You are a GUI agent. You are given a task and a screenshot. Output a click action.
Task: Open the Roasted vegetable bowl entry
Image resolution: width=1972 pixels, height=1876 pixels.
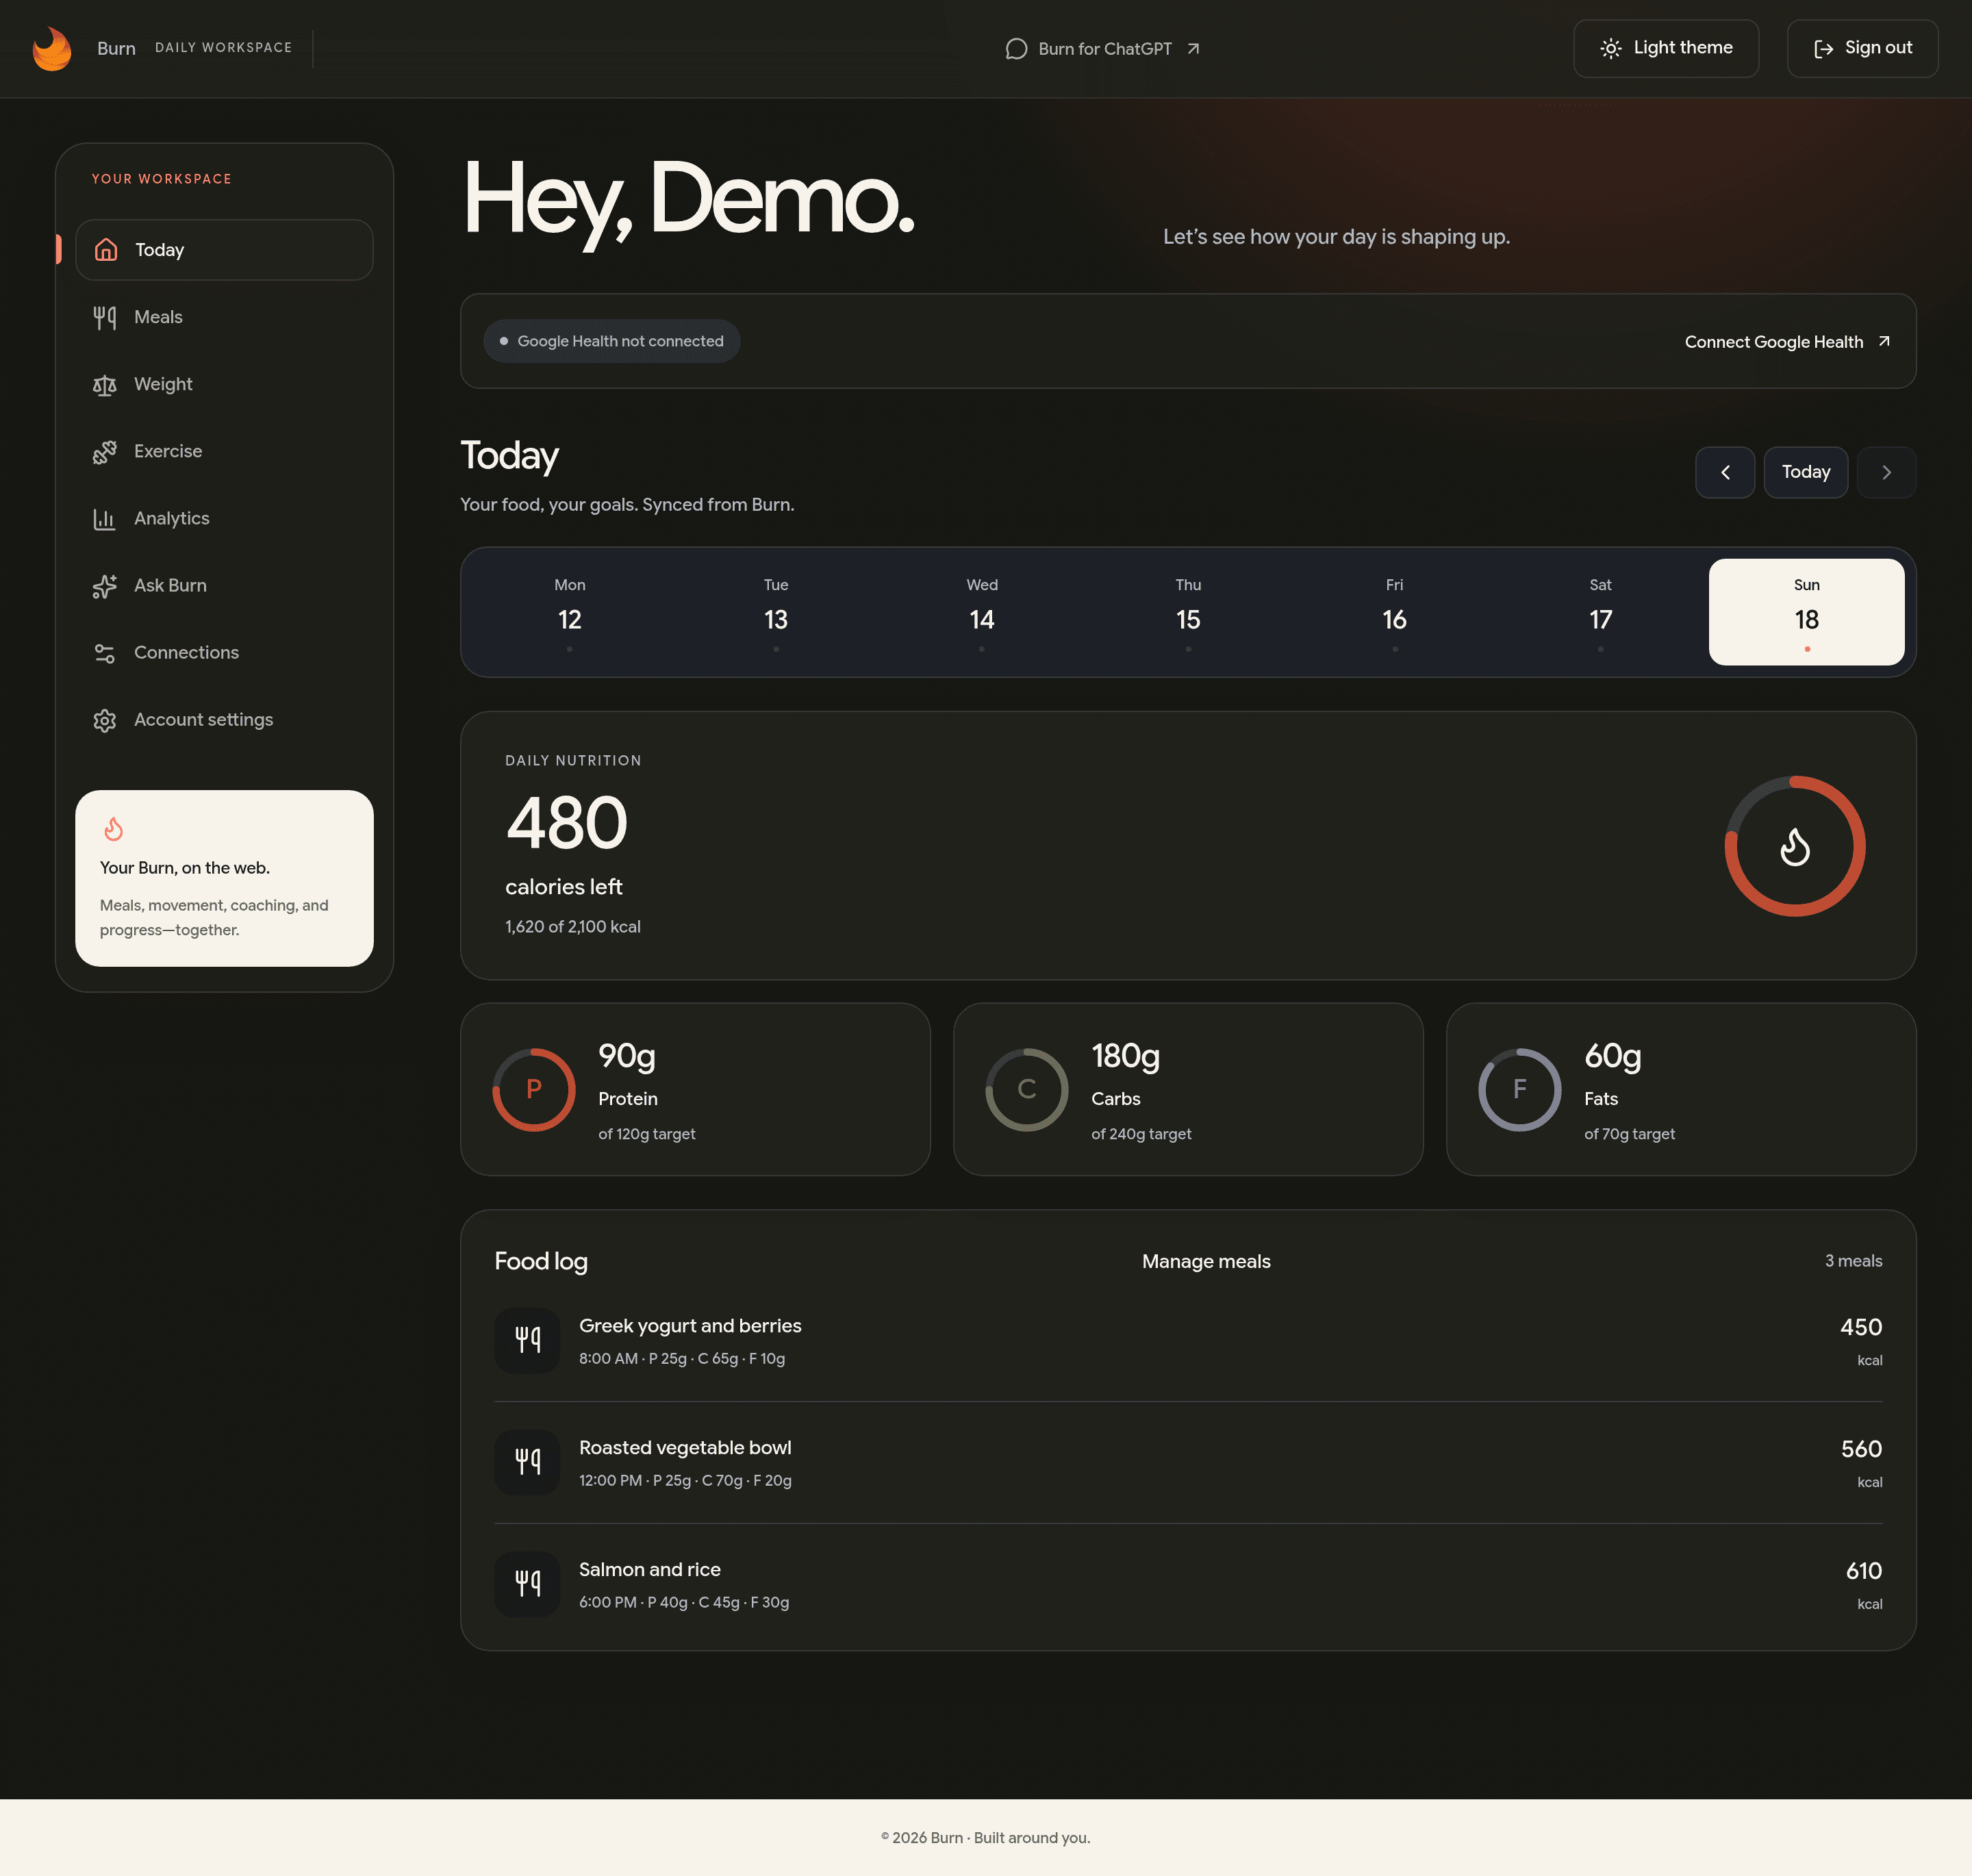click(x=1188, y=1463)
